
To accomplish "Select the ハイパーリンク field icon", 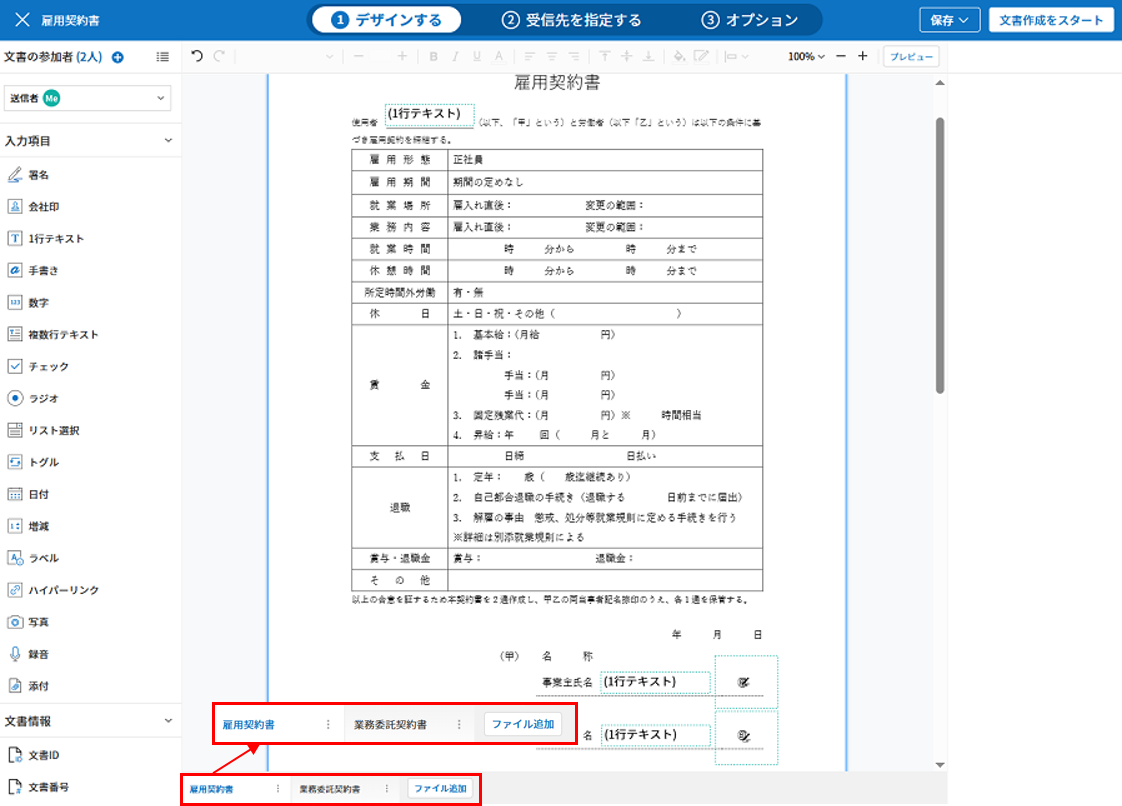I will [15, 591].
